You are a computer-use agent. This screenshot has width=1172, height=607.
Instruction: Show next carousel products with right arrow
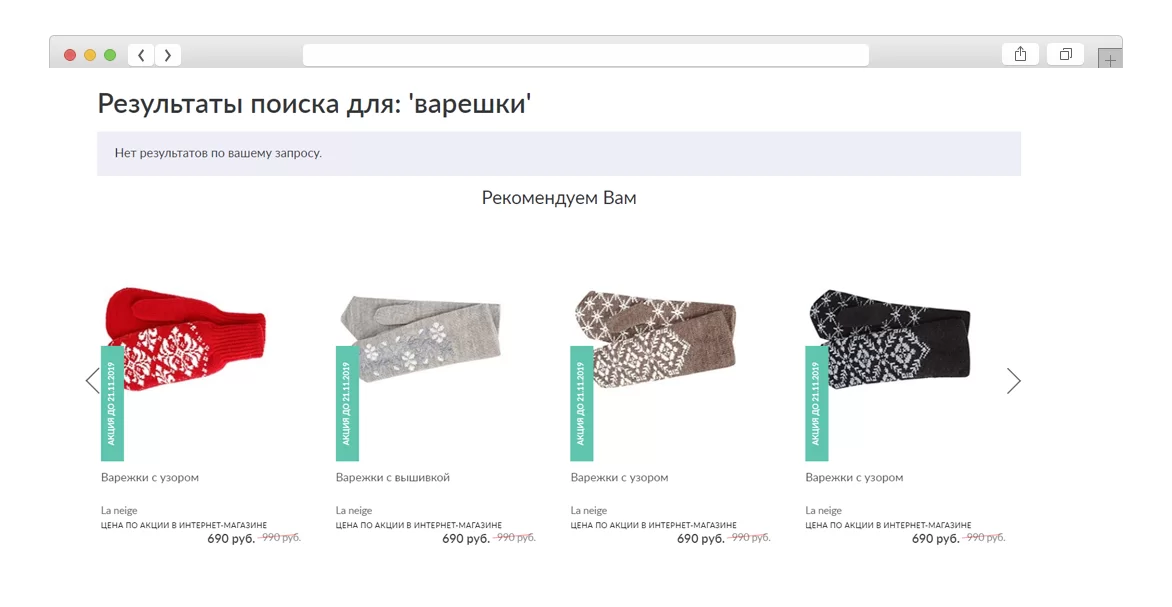point(1014,380)
